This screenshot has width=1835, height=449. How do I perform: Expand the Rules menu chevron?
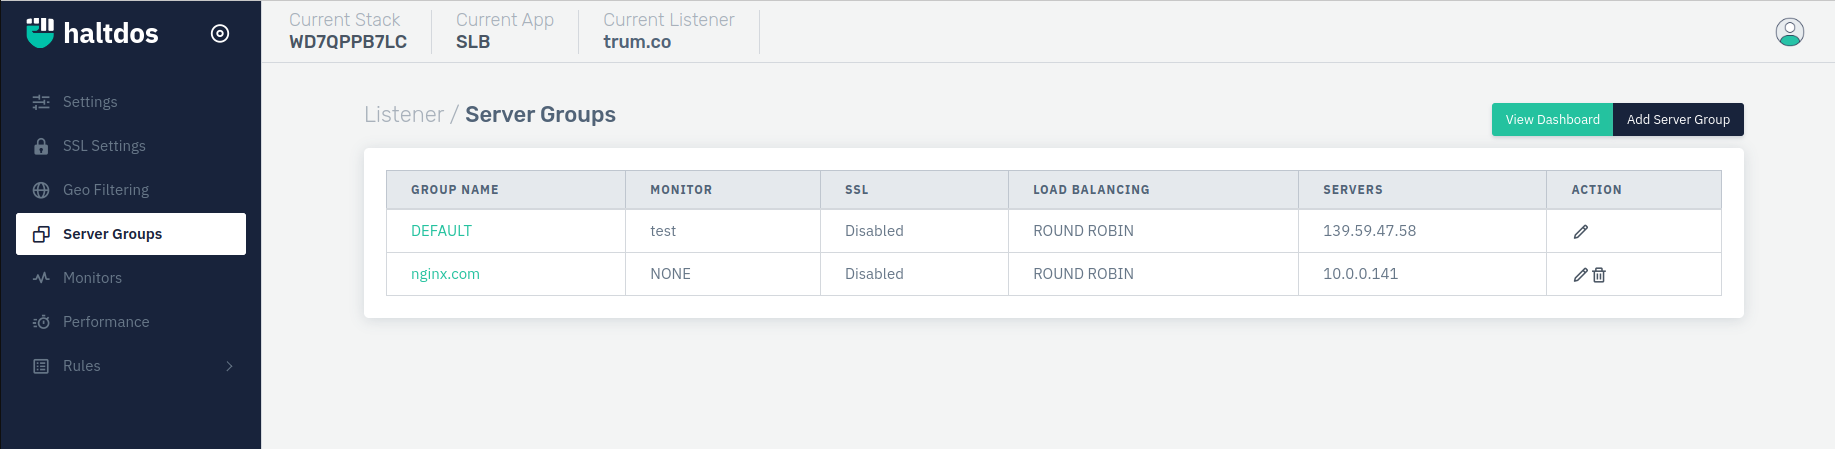coord(229,366)
